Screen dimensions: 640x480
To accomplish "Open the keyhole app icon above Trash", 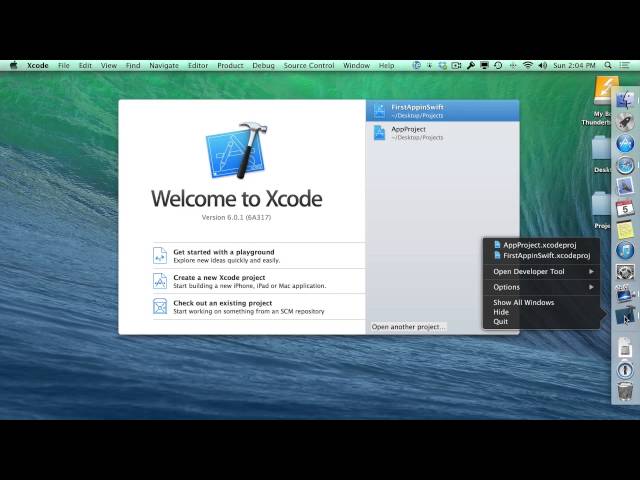I will pos(625,369).
